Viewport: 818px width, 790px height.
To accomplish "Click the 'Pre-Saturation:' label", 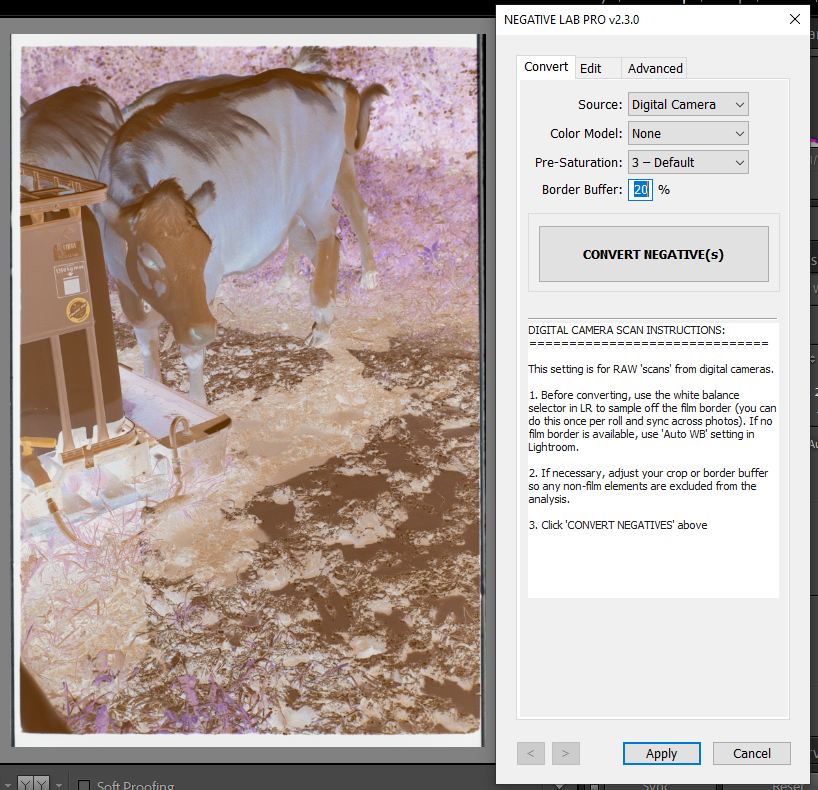I will tap(579, 162).
